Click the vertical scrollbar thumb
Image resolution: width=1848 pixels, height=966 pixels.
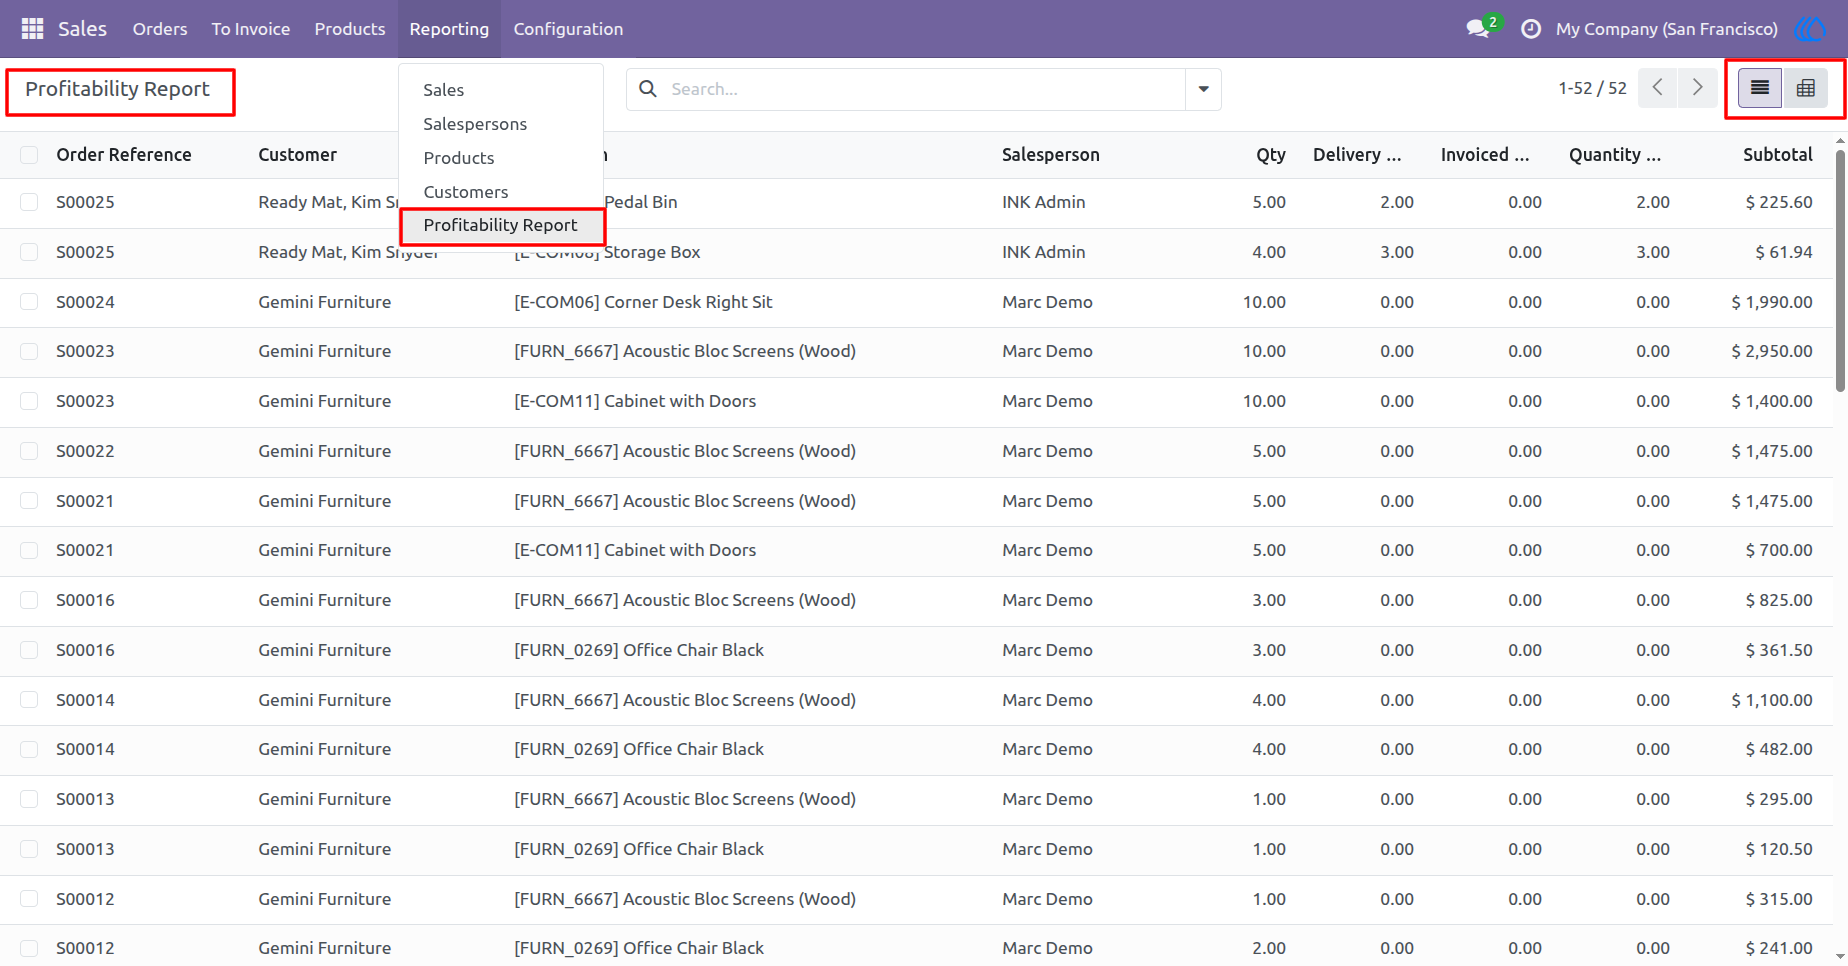click(1840, 270)
